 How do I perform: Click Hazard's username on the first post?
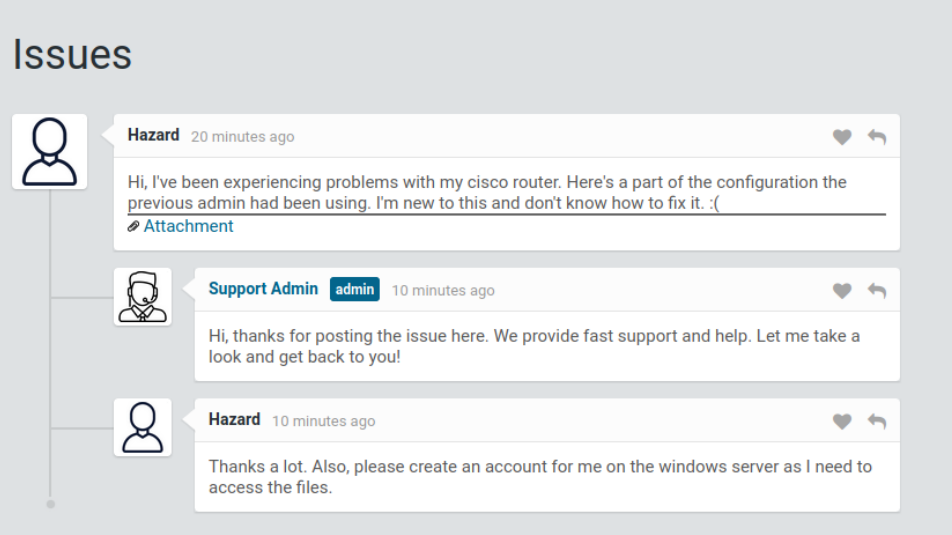pyautogui.click(x=154, y=135)
